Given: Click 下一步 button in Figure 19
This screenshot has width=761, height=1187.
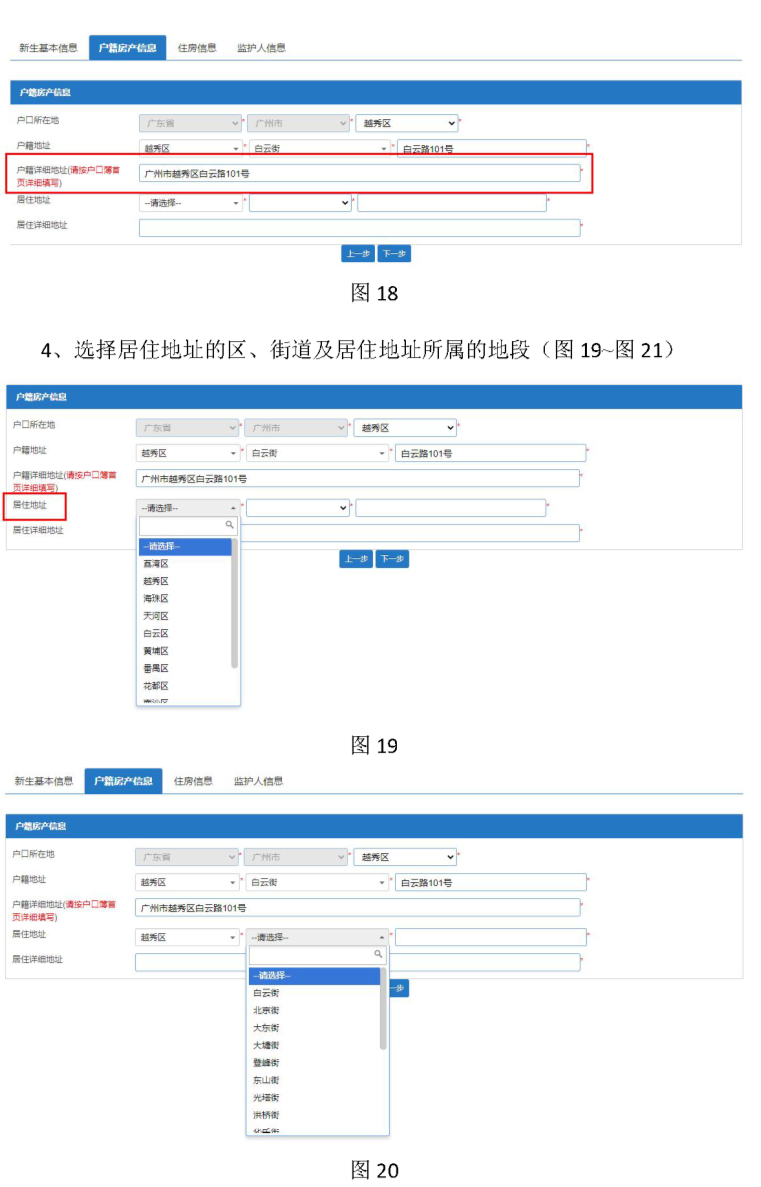Looking at the screenshot, I should point(392,559).
